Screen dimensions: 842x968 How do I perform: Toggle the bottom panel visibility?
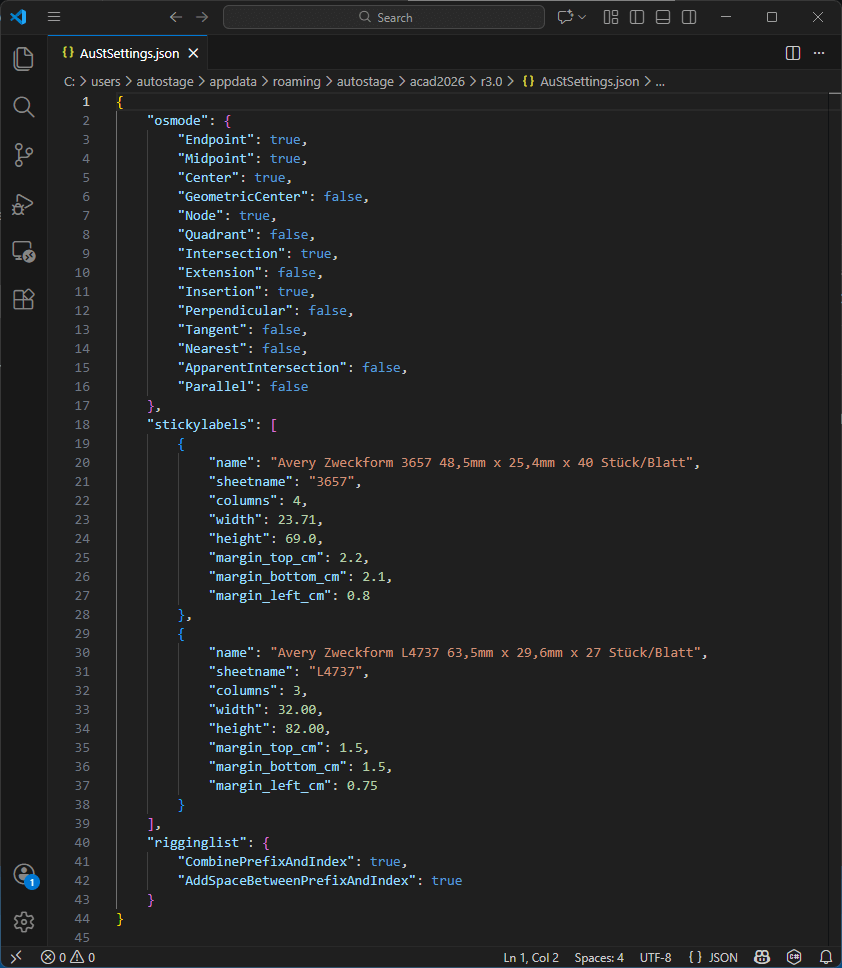663,17
